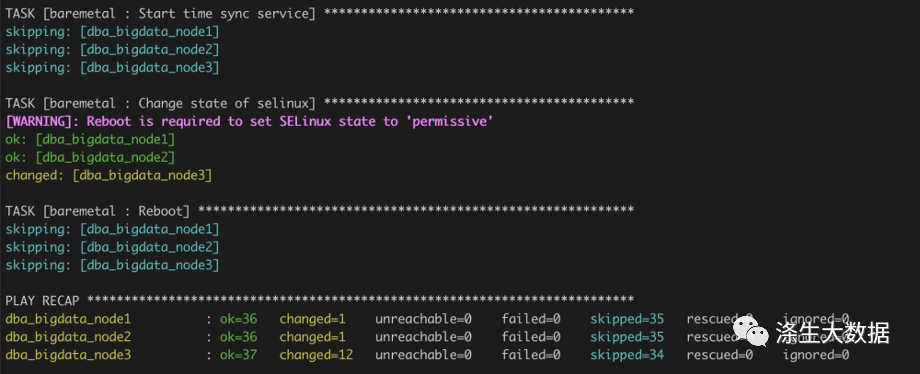Click unreachable=0 on the node2 recap row
The height and width of the screenshot is (374, 920).
424,337
